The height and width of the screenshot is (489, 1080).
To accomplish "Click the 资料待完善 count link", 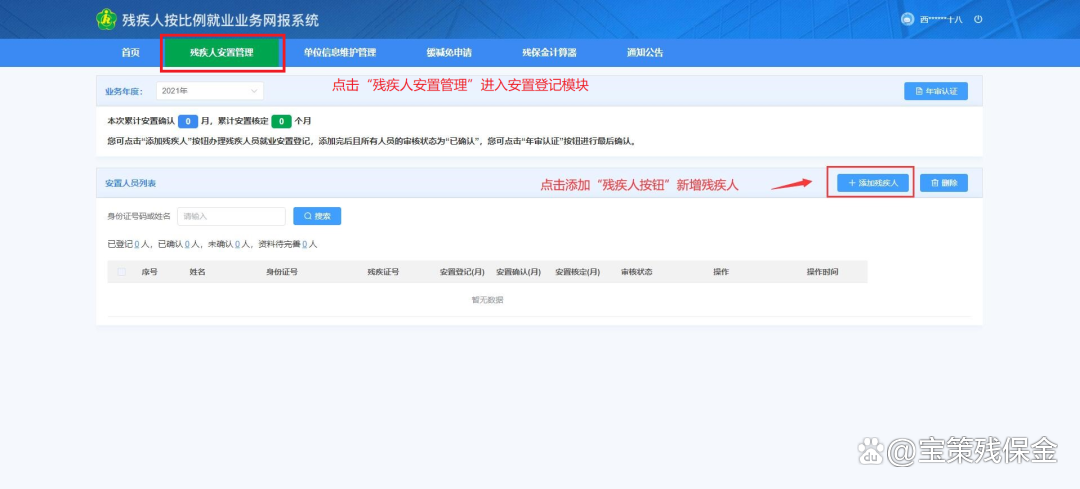I will coord(305,244).
